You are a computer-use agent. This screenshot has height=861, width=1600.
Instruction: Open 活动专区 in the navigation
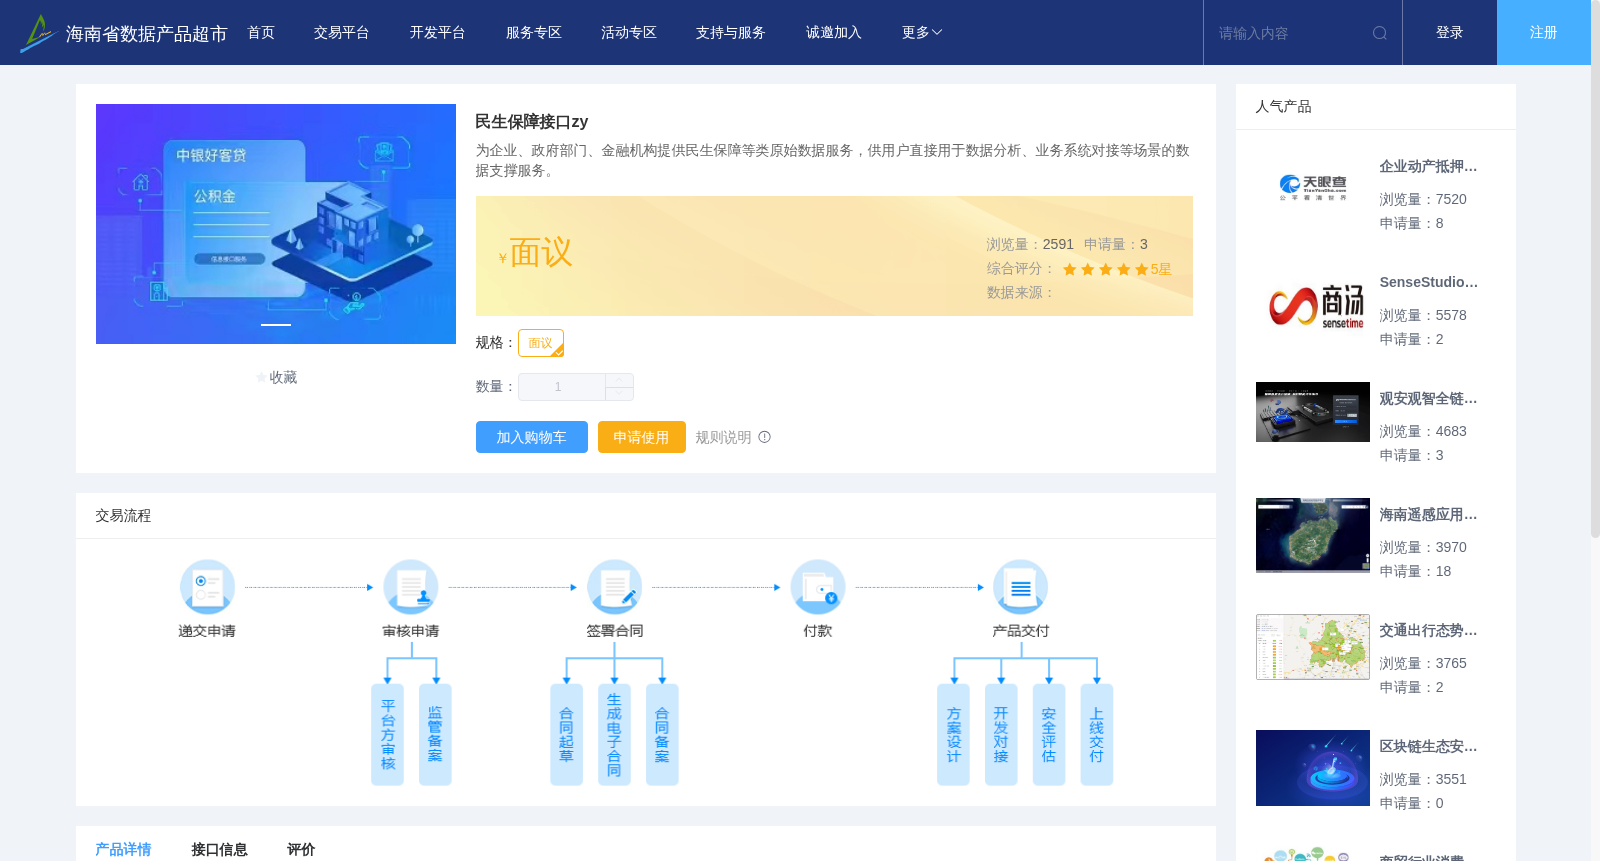coord(629,33)
